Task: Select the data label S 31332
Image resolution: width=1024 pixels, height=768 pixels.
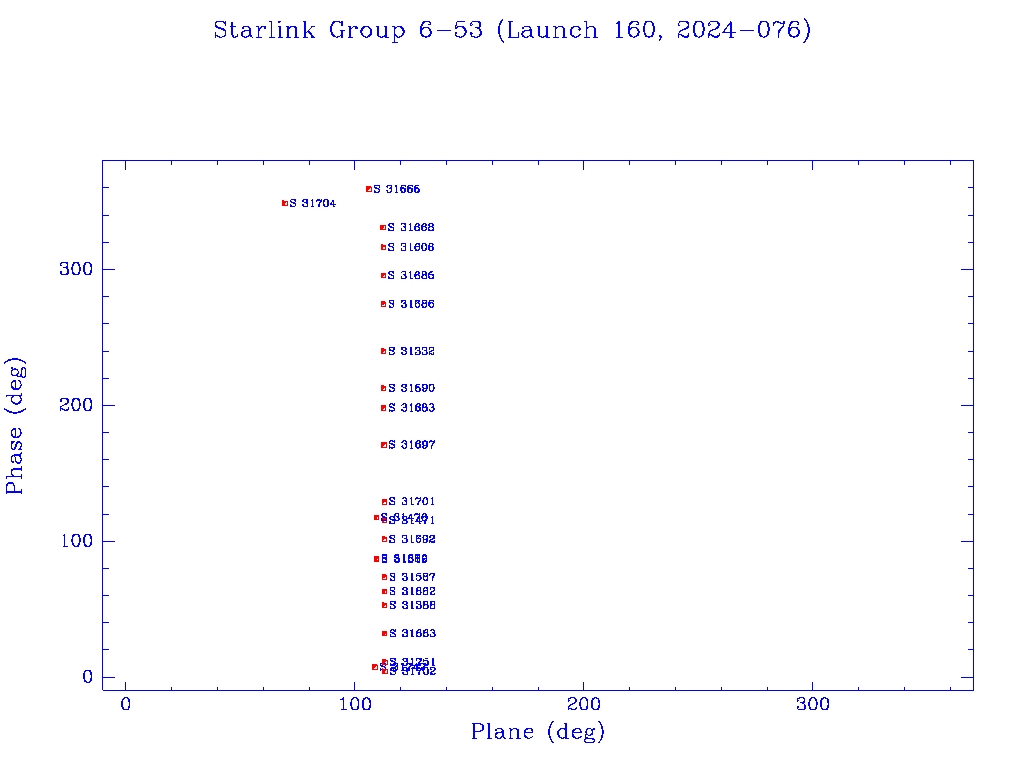Action: (x=411, y=351)
